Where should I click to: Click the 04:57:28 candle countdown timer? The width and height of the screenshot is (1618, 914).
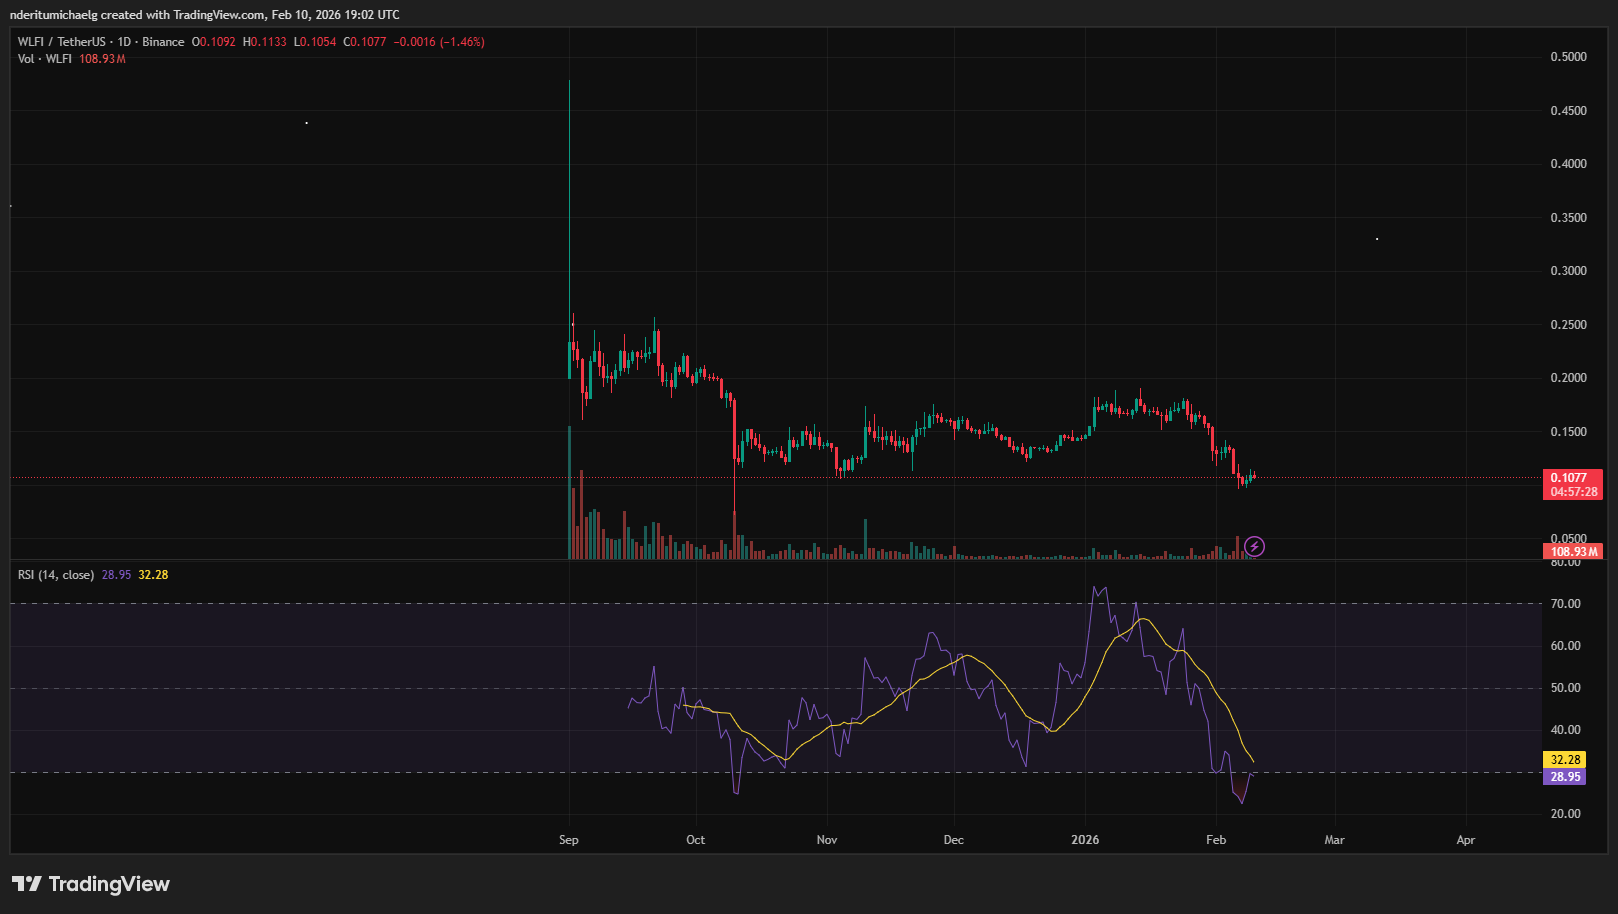coord(1574,492)
